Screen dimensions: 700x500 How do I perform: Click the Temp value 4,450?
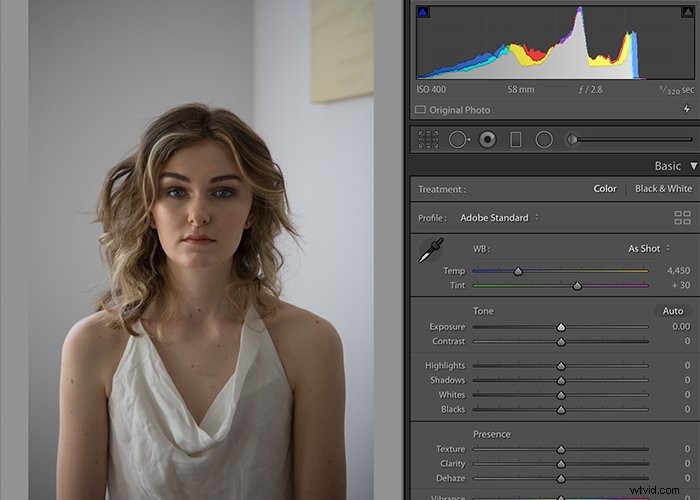[x=679, y=271]
